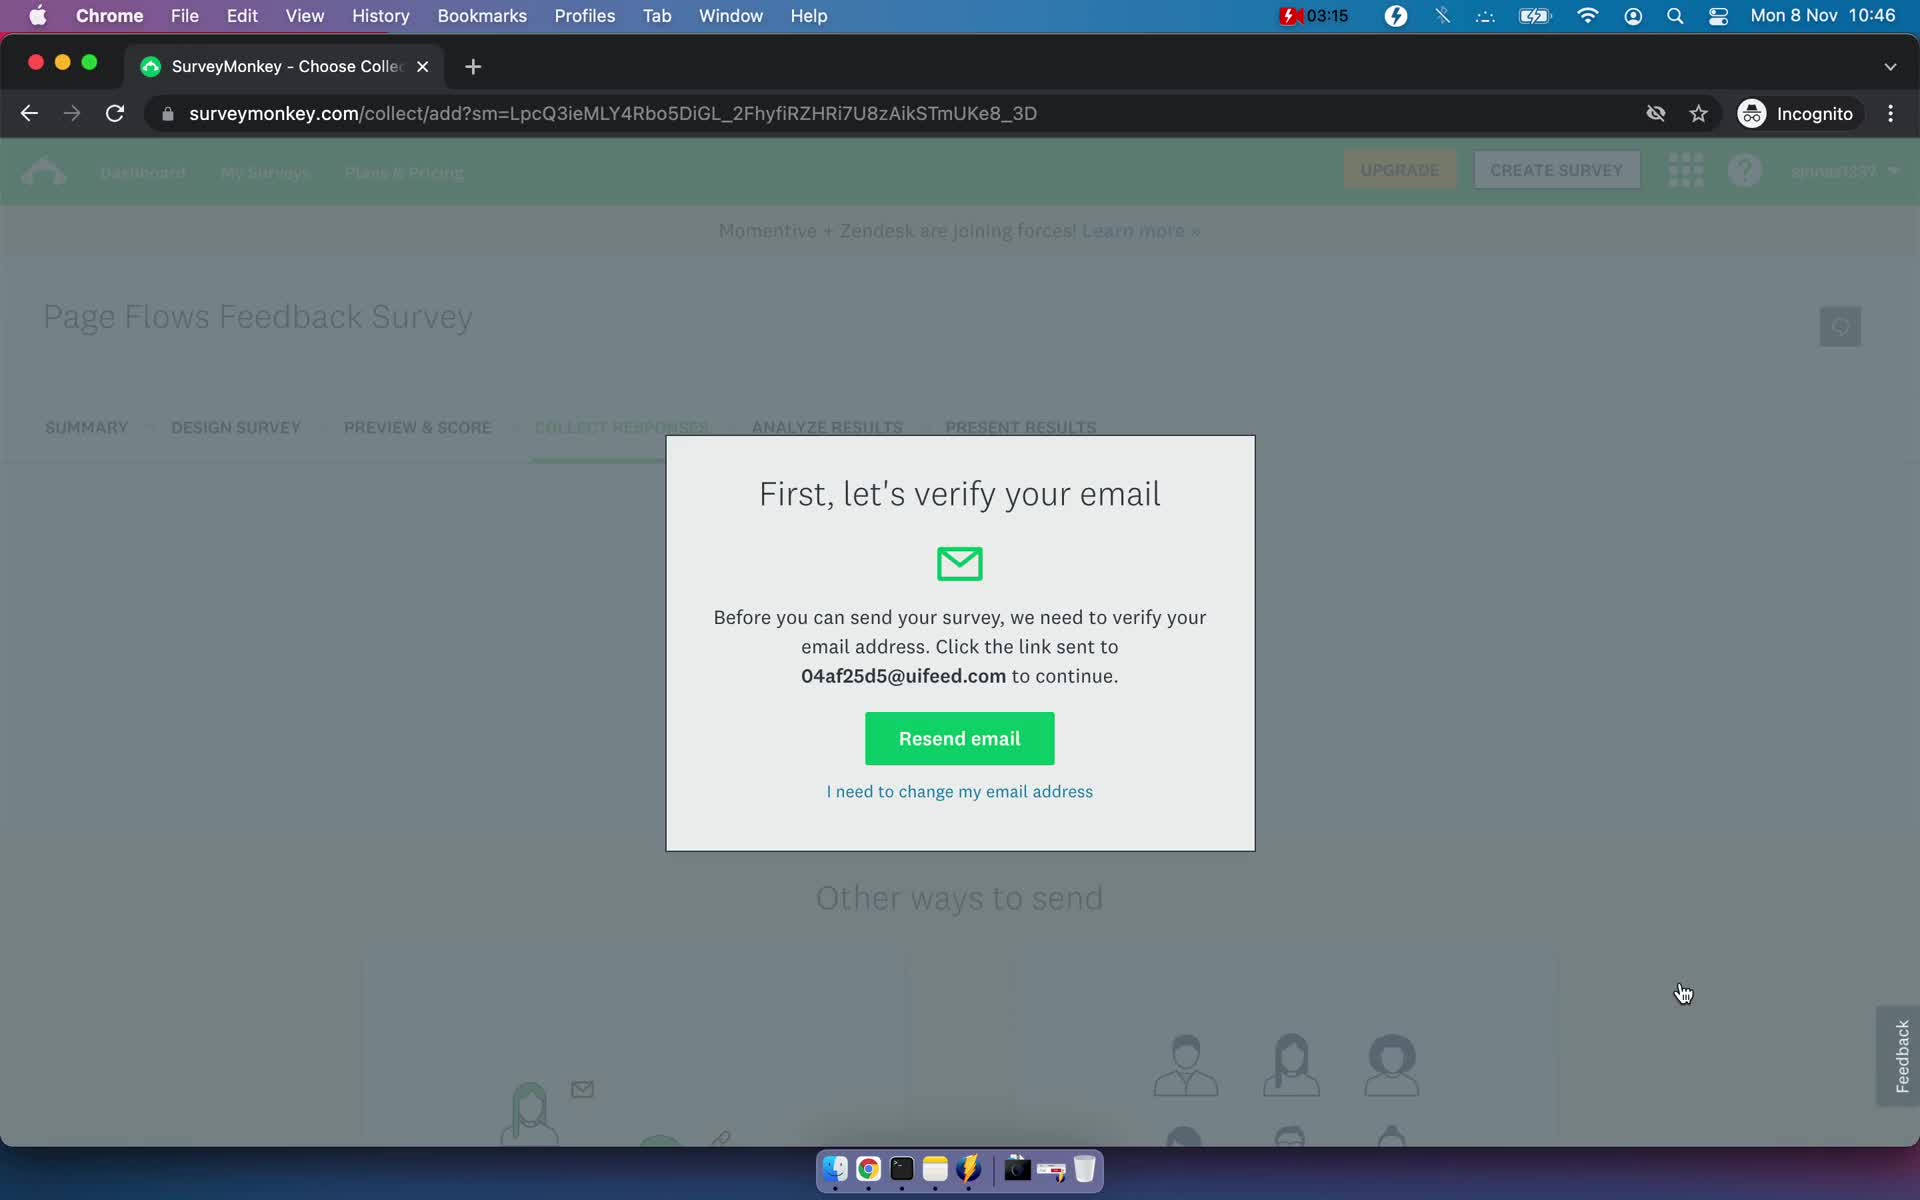Image resolution: width=1920 pixels, height=1200 pixels.
Task: Select the COLLECT RESPONSES tab
Action: pos(622,426)
